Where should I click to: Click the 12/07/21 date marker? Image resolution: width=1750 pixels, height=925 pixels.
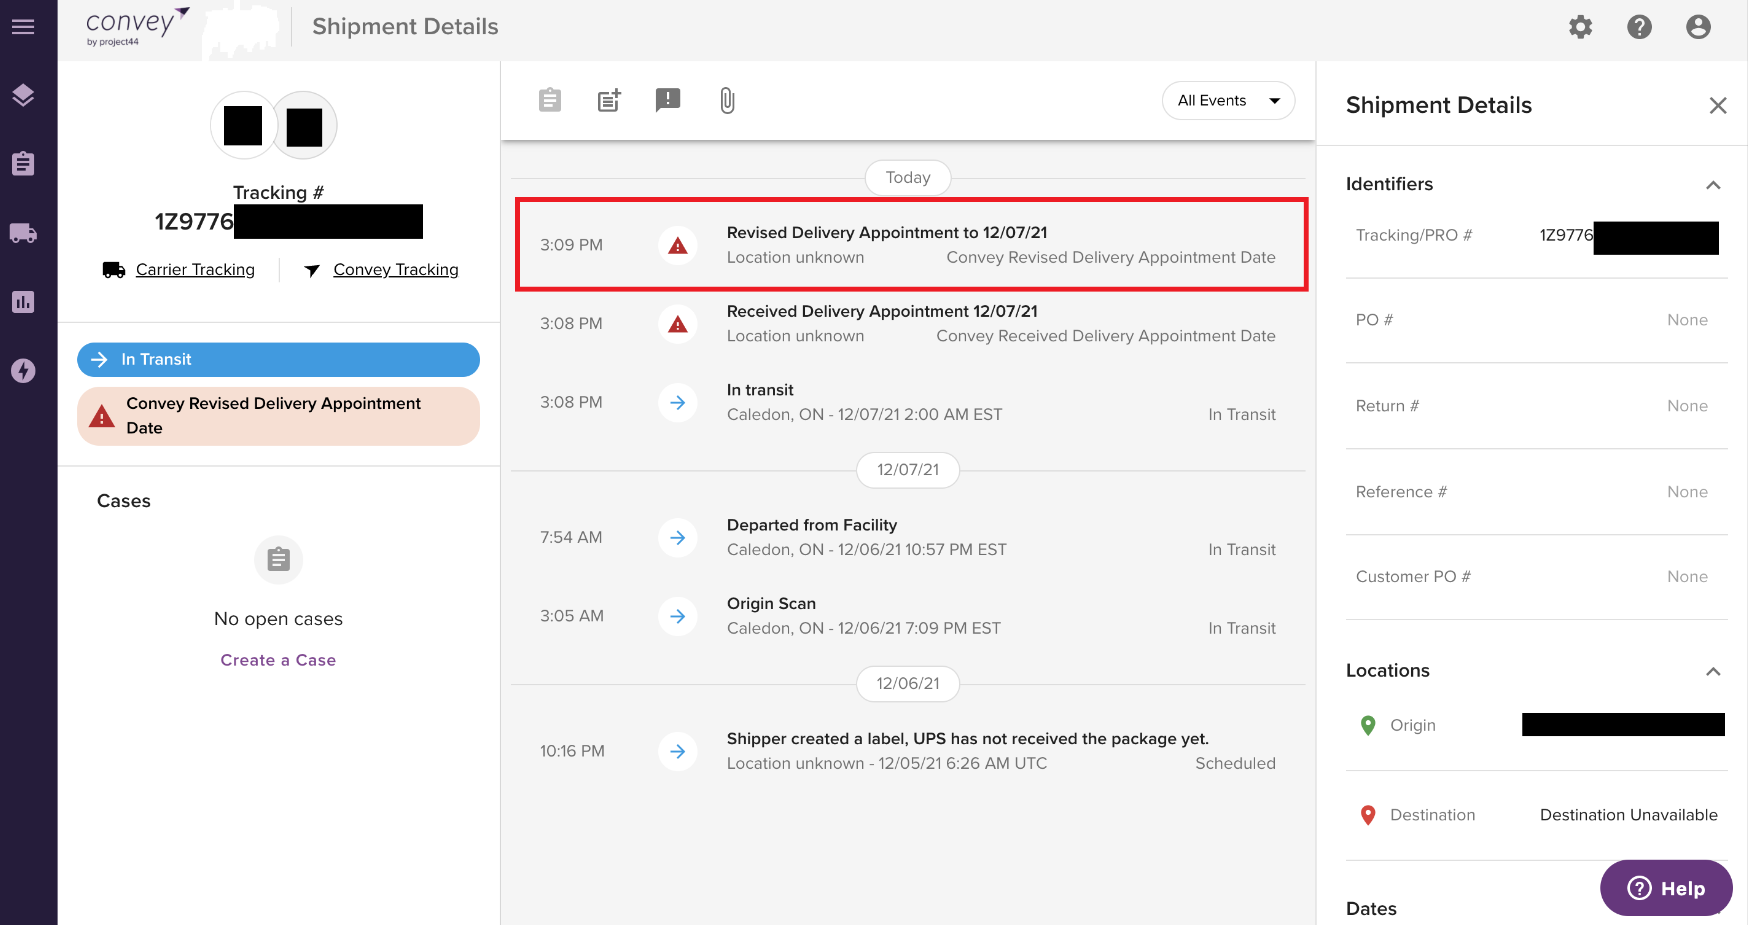click(x=908, y=470)
